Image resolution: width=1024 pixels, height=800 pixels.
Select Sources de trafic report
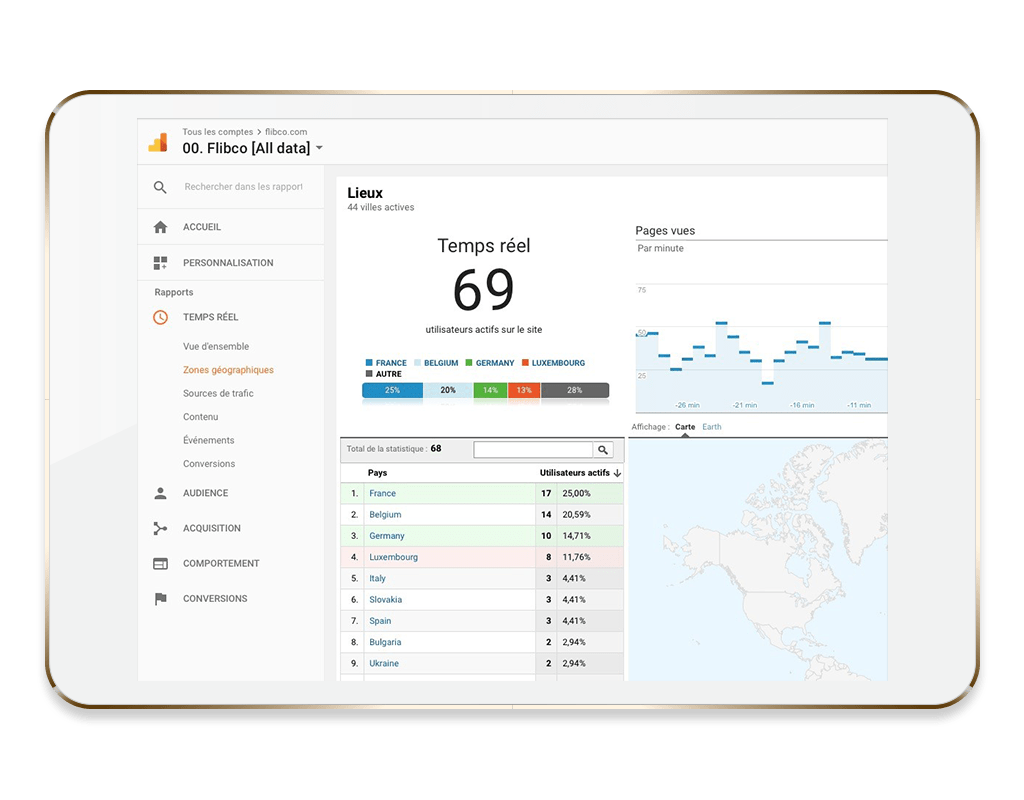pos(218,394)
